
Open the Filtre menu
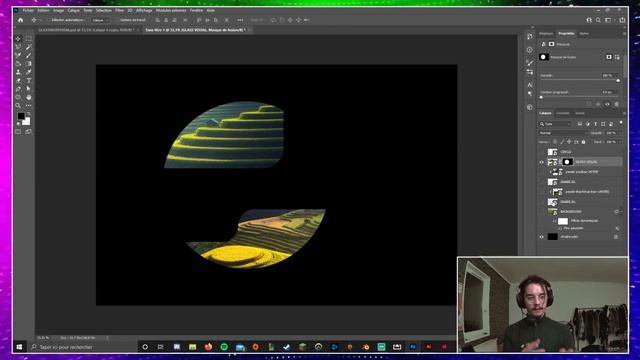pos(119,10)
